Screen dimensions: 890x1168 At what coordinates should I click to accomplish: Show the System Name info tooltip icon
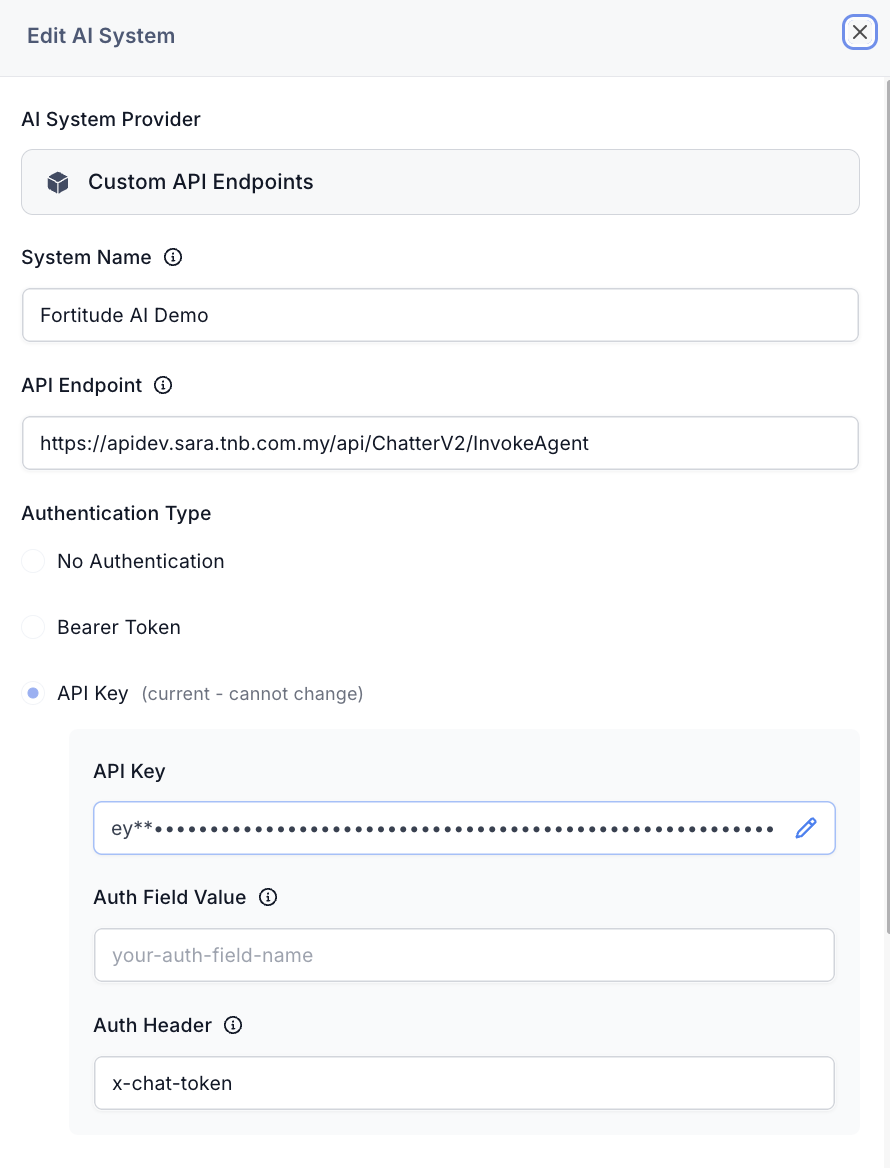click(x=173, y=257)
